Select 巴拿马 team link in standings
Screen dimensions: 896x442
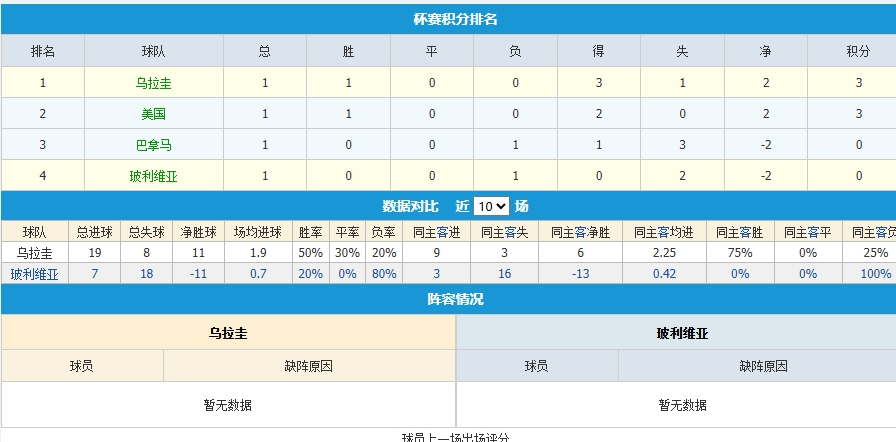point(154,145)
